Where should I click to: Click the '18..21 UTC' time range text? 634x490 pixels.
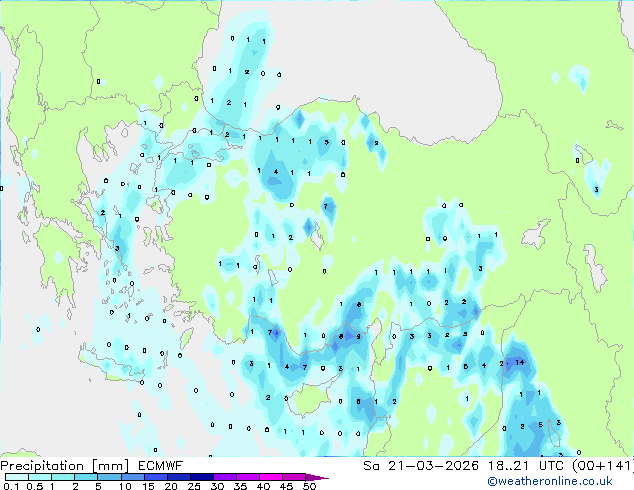[526, 466]
